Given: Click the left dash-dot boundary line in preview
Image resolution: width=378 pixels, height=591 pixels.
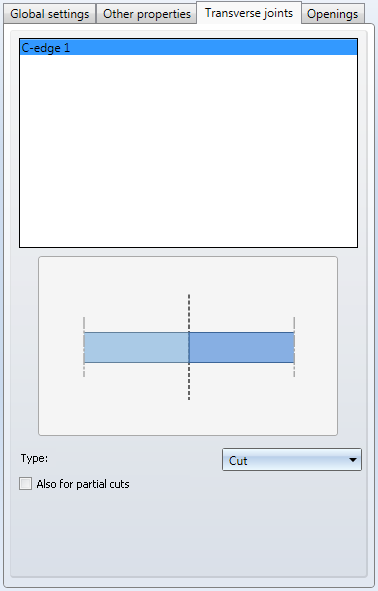Looking at the screenshot, I should [x=84, y=347].
